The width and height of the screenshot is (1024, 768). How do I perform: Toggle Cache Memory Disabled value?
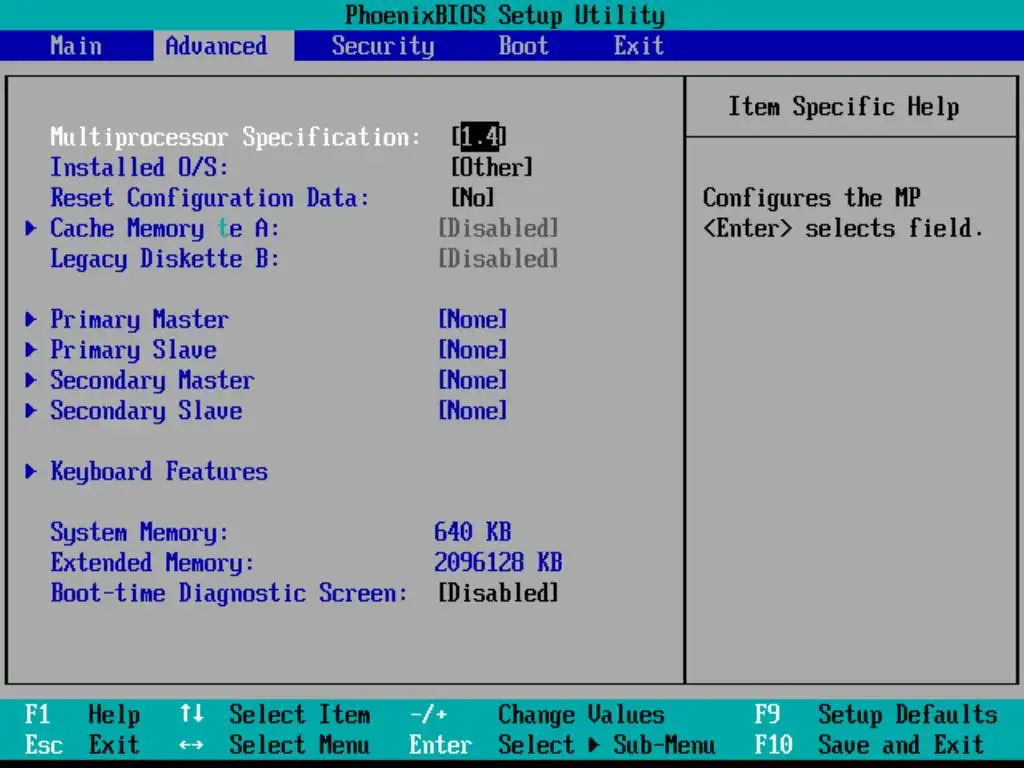click(498, 228)
